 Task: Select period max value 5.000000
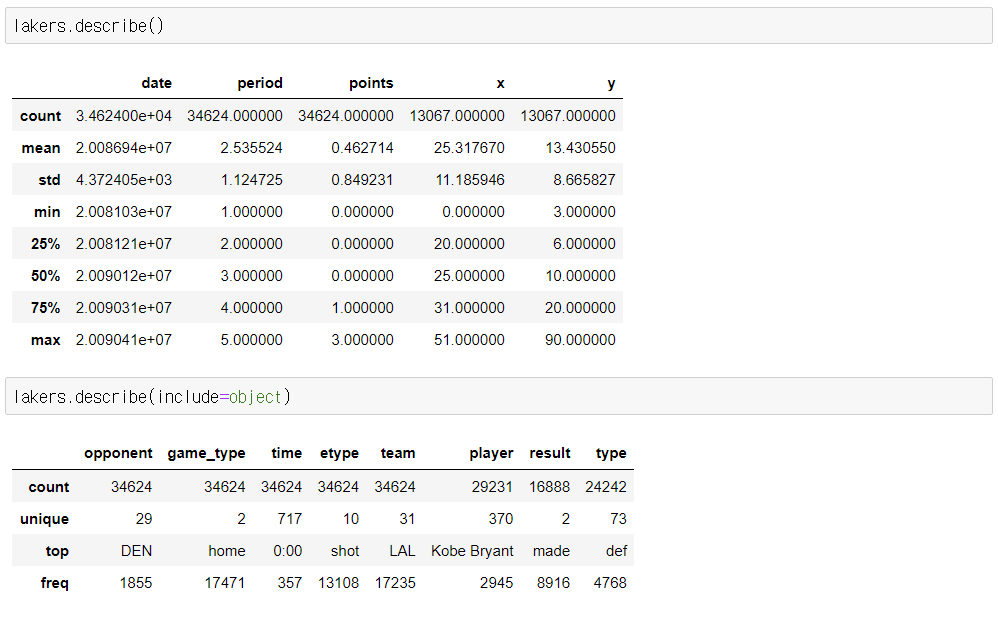click(x=251, y=339)
